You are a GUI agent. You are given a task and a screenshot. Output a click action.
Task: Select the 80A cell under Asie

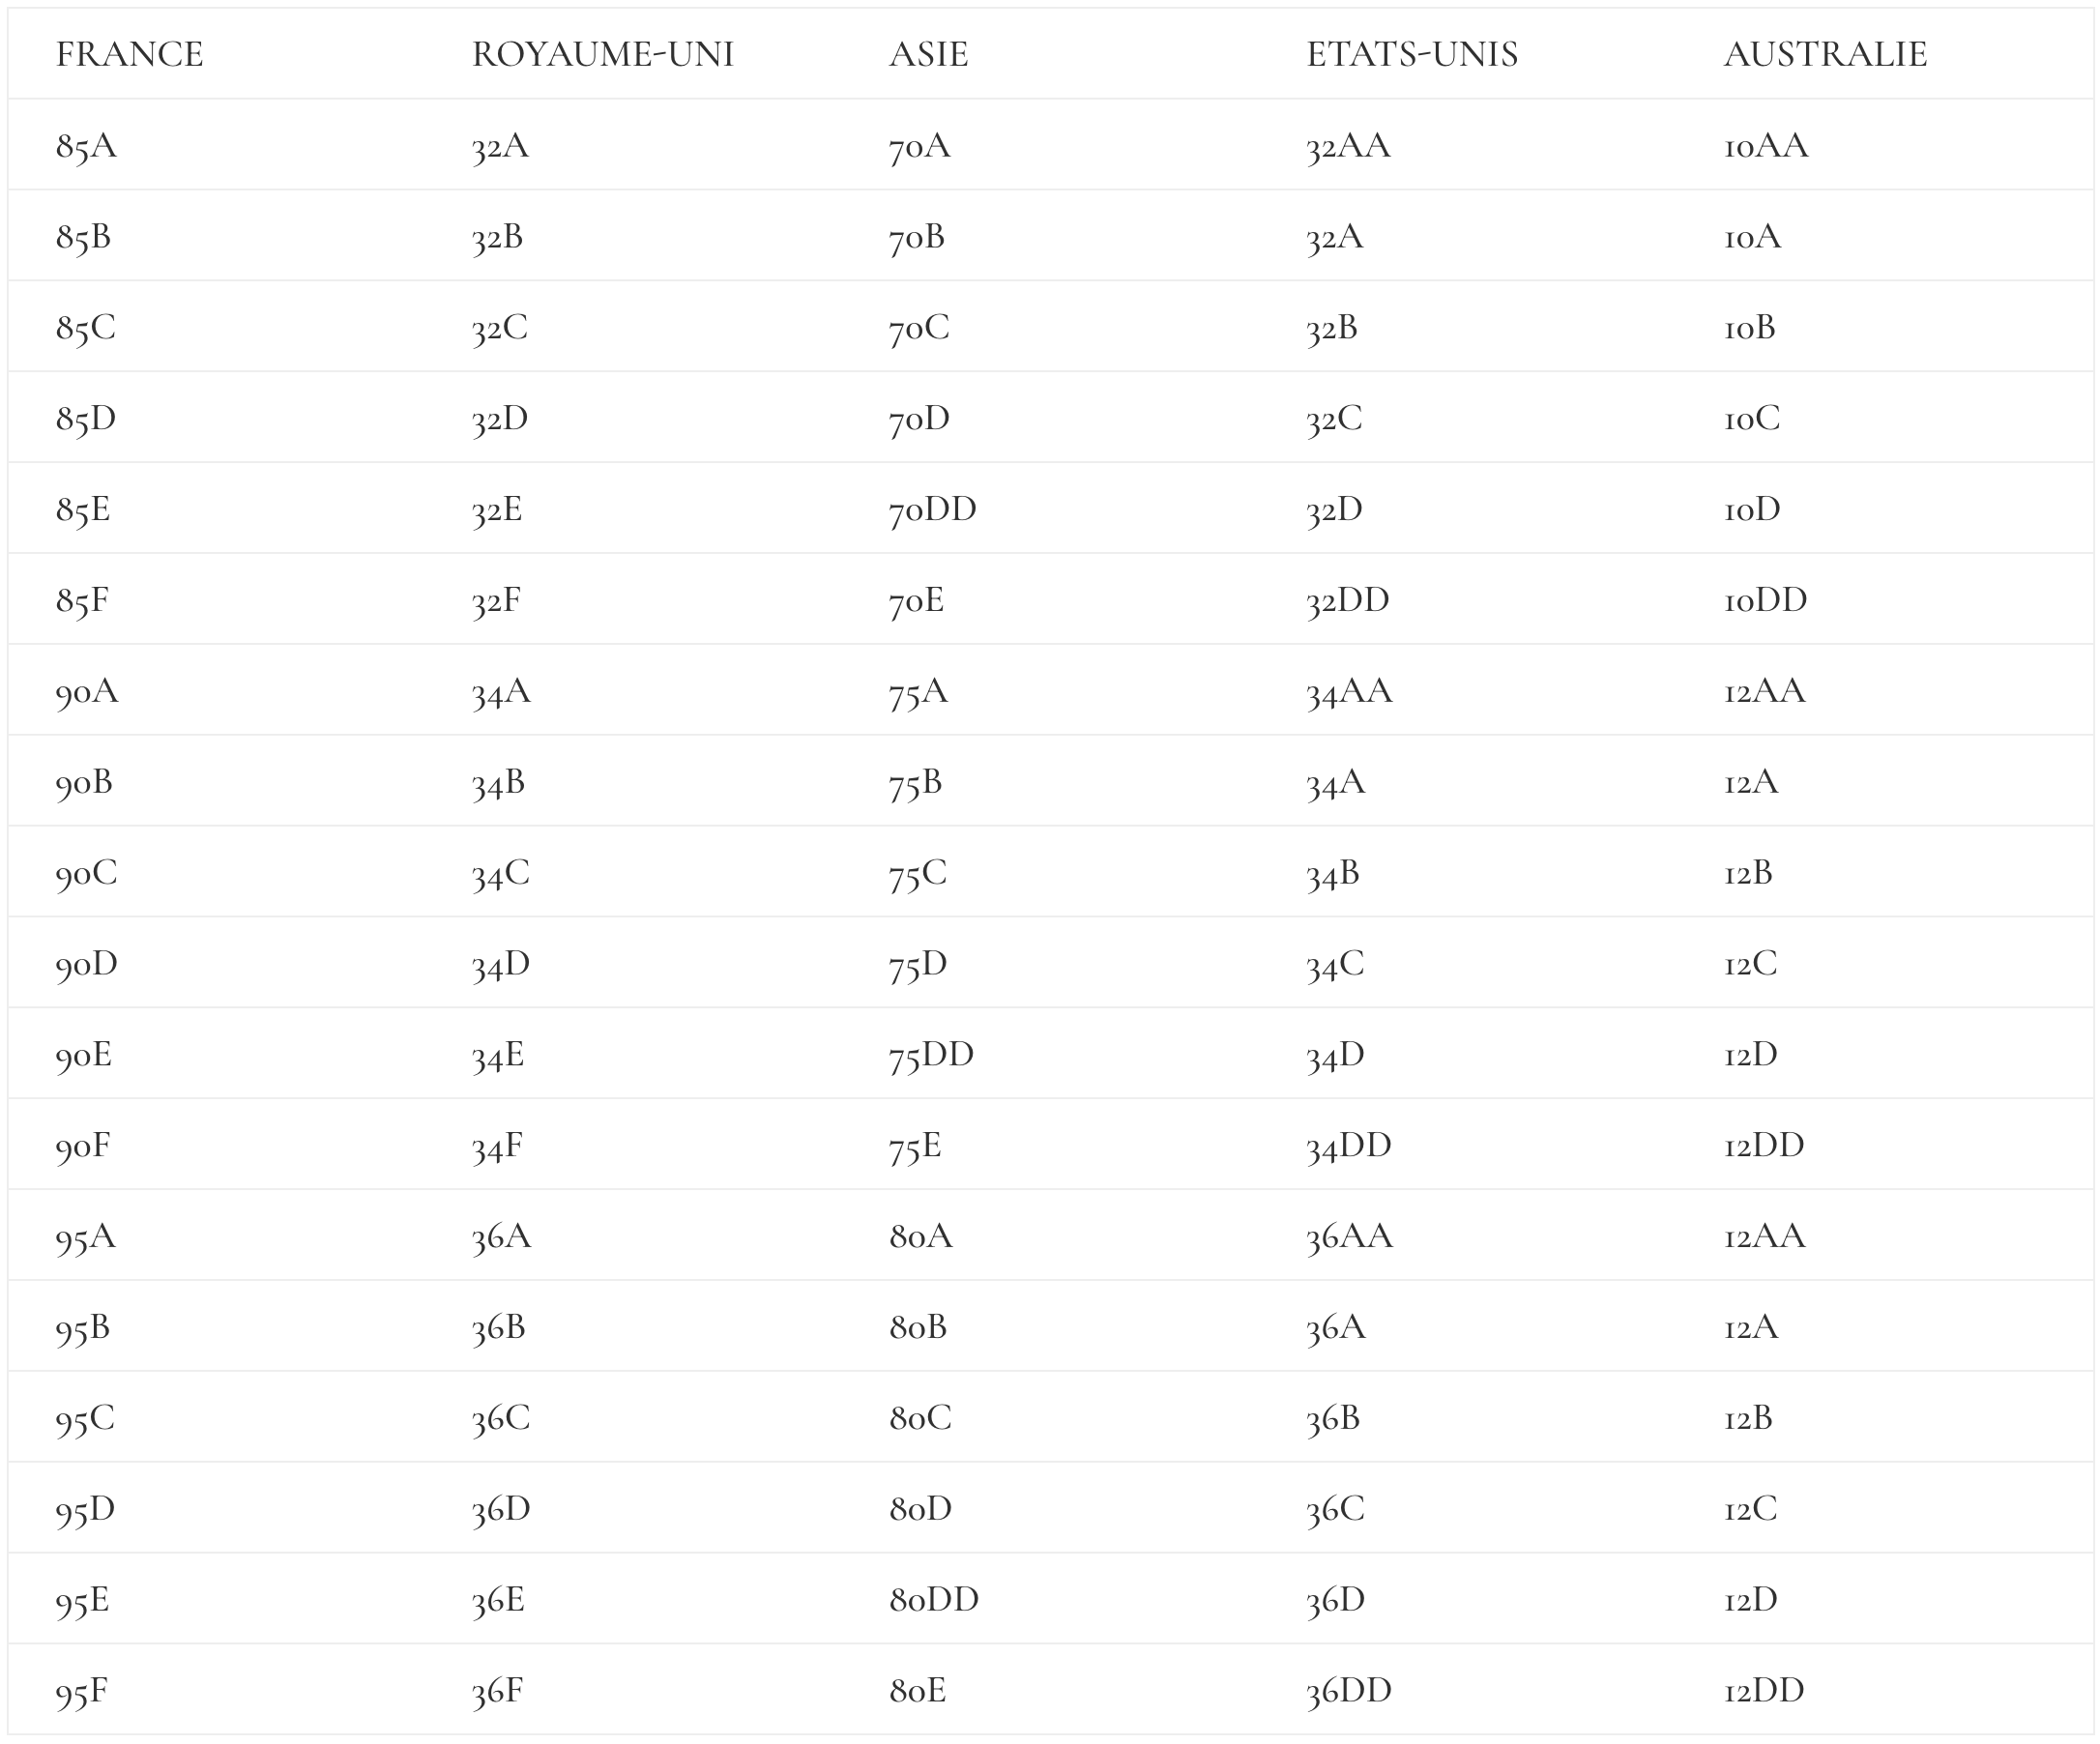coord(920,1237)
